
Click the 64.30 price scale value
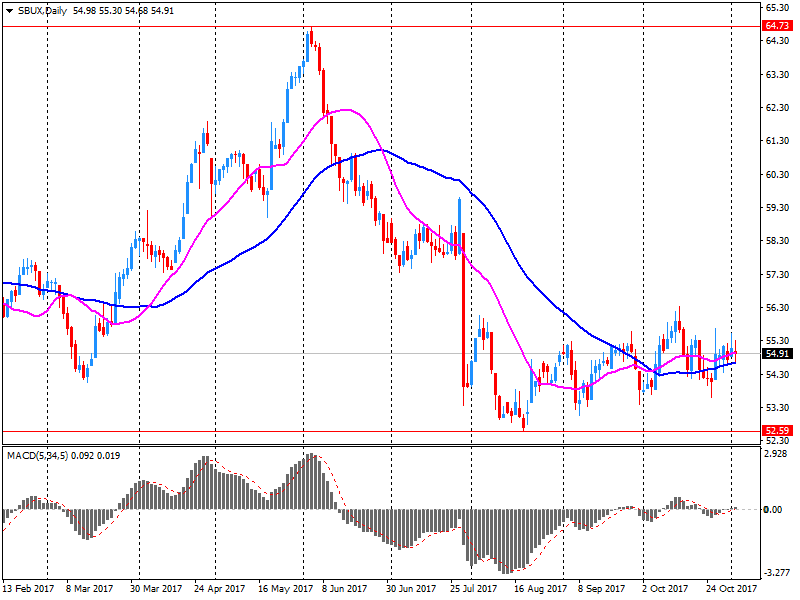[777, 40]
